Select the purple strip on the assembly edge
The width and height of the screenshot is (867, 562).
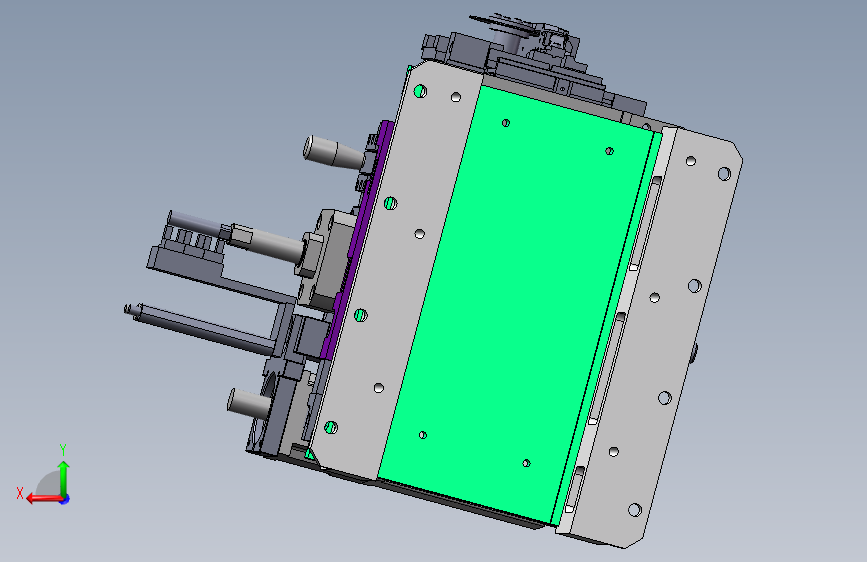click(x=357, y=241)
